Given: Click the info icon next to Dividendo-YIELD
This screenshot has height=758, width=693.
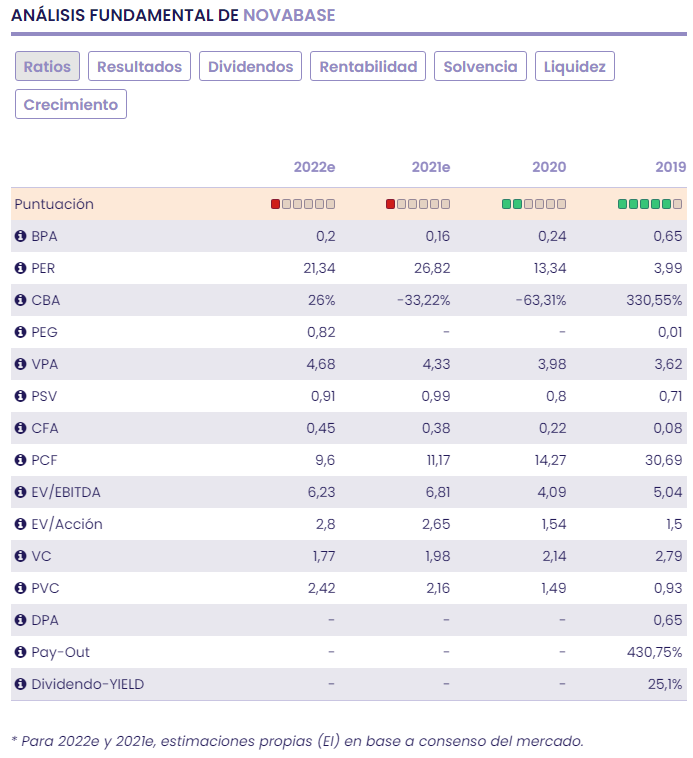Looking at the screenshot, I should (x=20, y=684).
